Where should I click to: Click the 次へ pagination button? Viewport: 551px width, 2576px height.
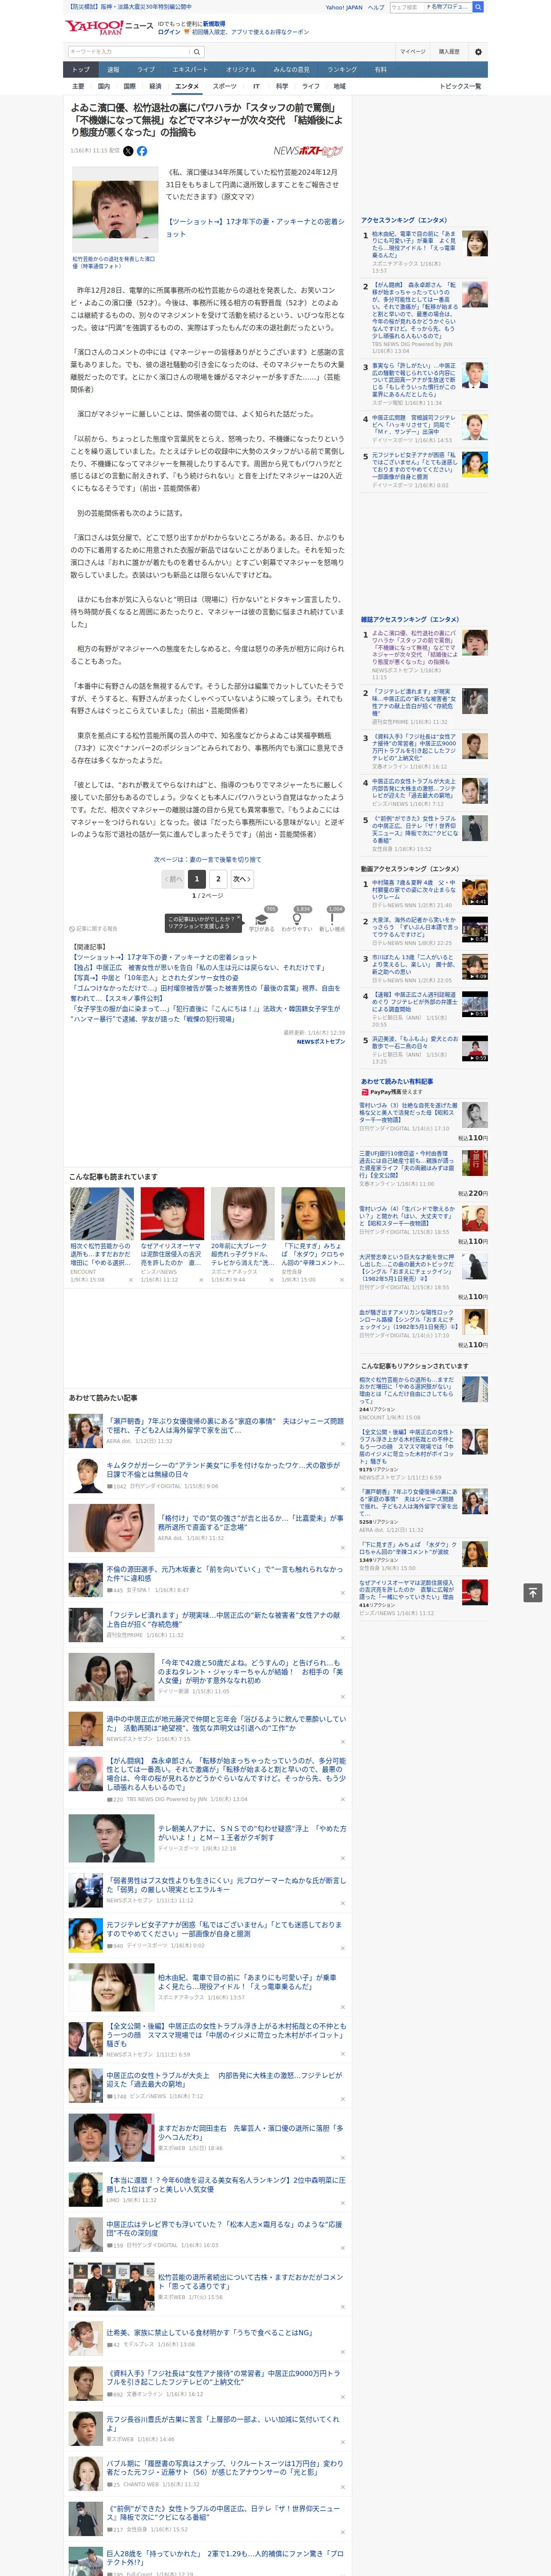pyautogui.click(x=242, y=879)
